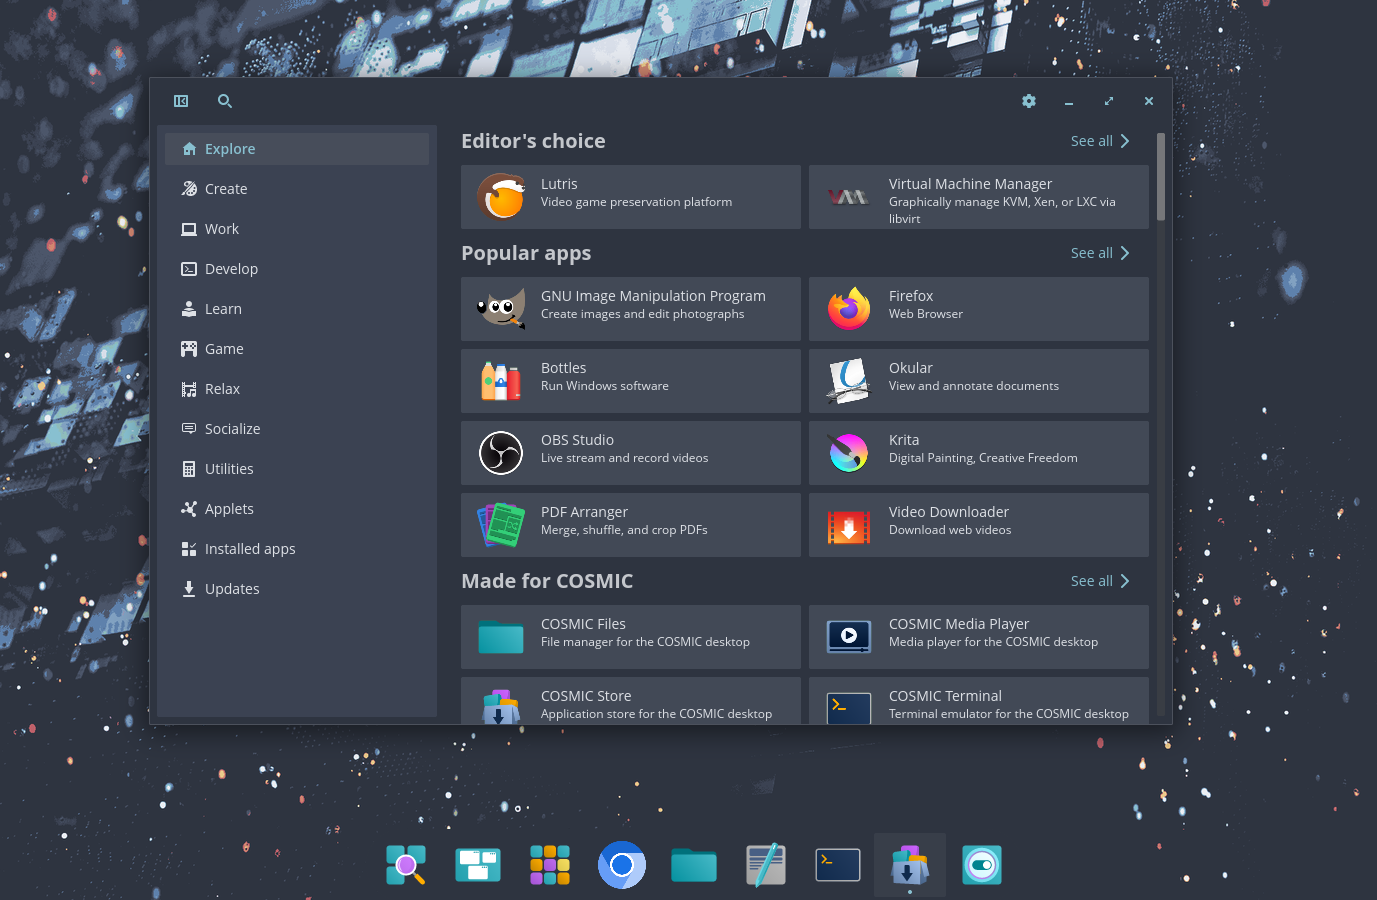The image size is (1377, 900).
Task: Select the Video Downloader icon
Action: coord(849,525)
